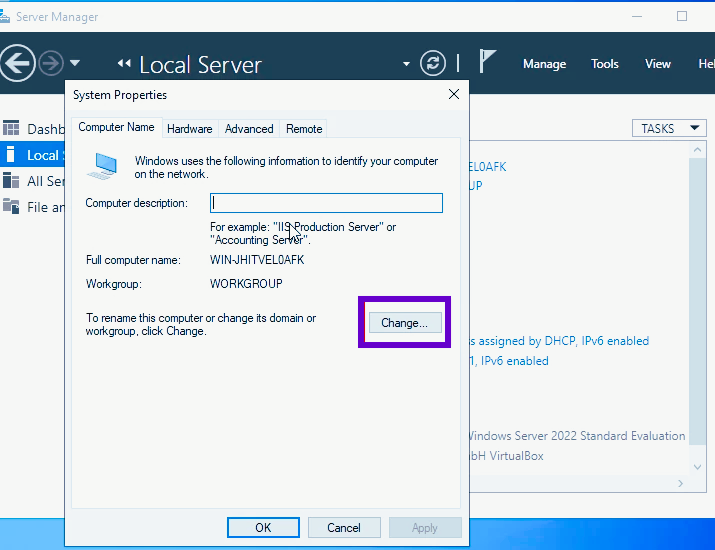
Task: Click the double-chevron before Local Server title
Action: [124, 63]
